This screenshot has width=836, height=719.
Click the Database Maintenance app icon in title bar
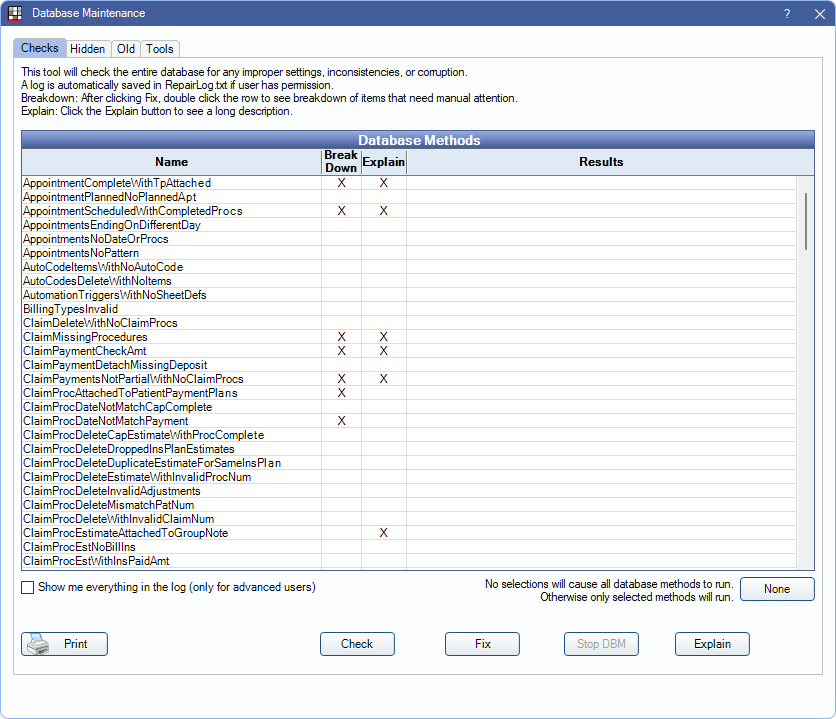tap(15, 13)
